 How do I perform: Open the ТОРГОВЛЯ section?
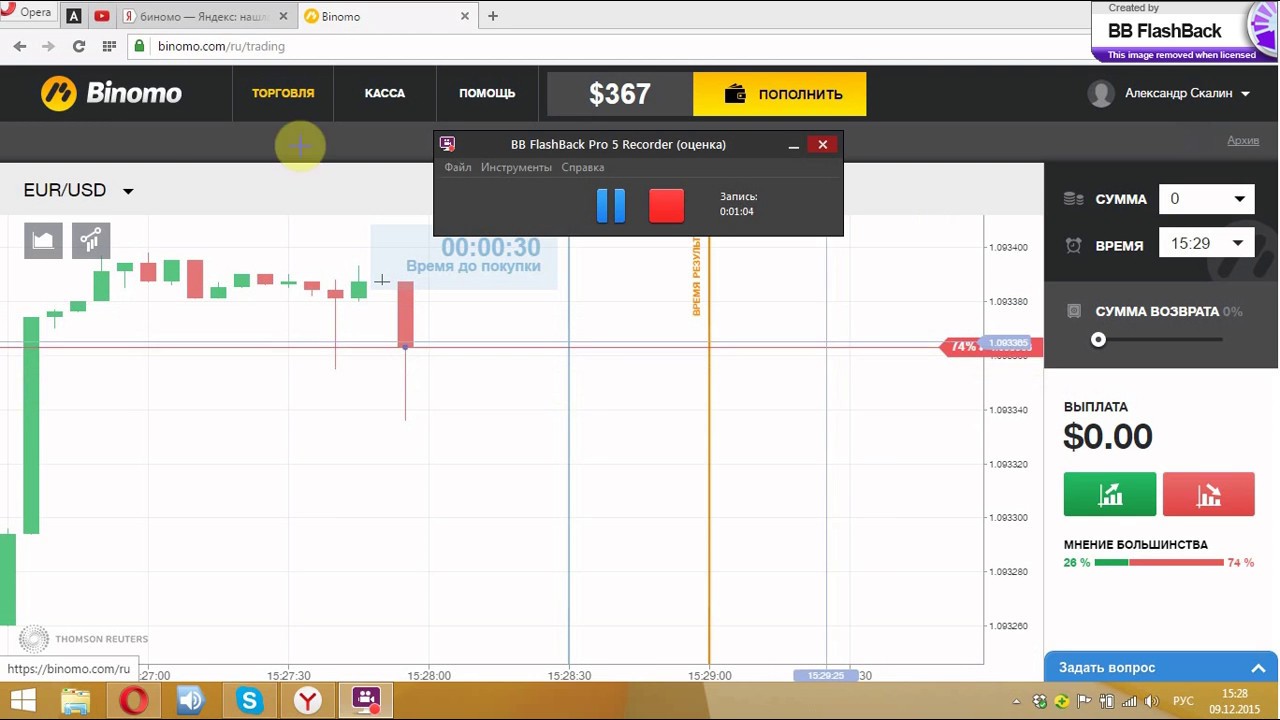[x=283, y=93]
